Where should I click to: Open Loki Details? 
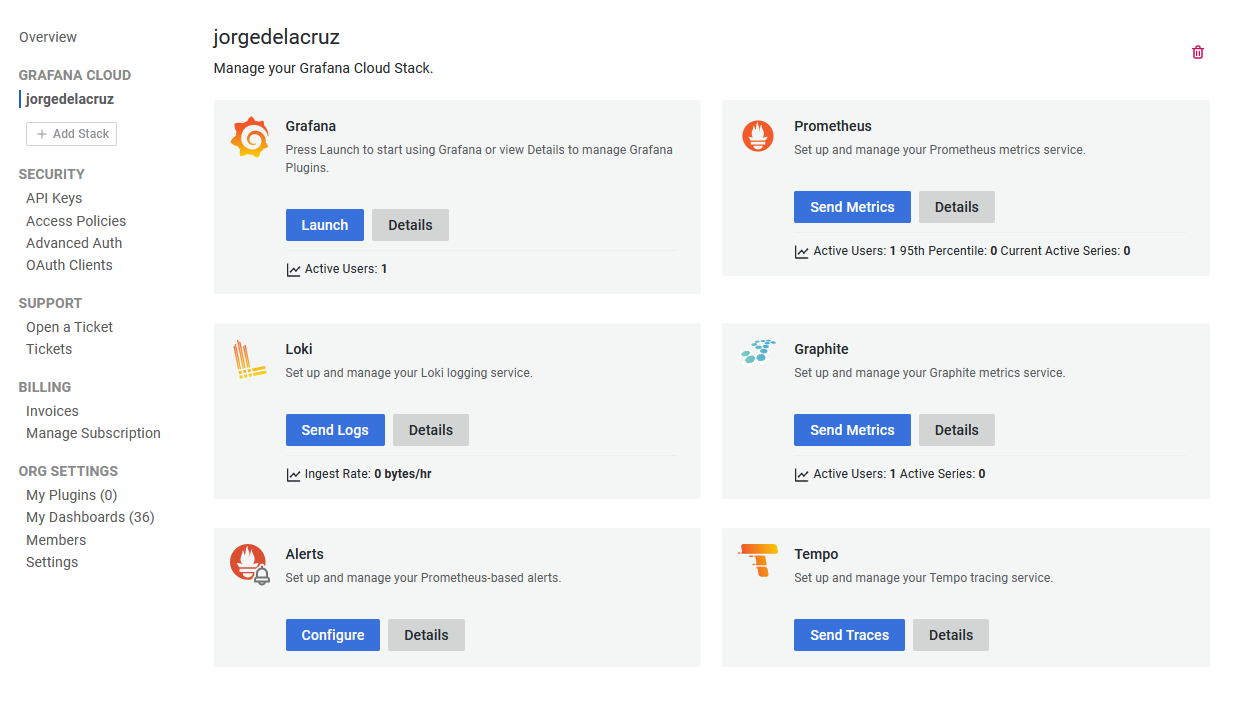[x=431, y=430]
